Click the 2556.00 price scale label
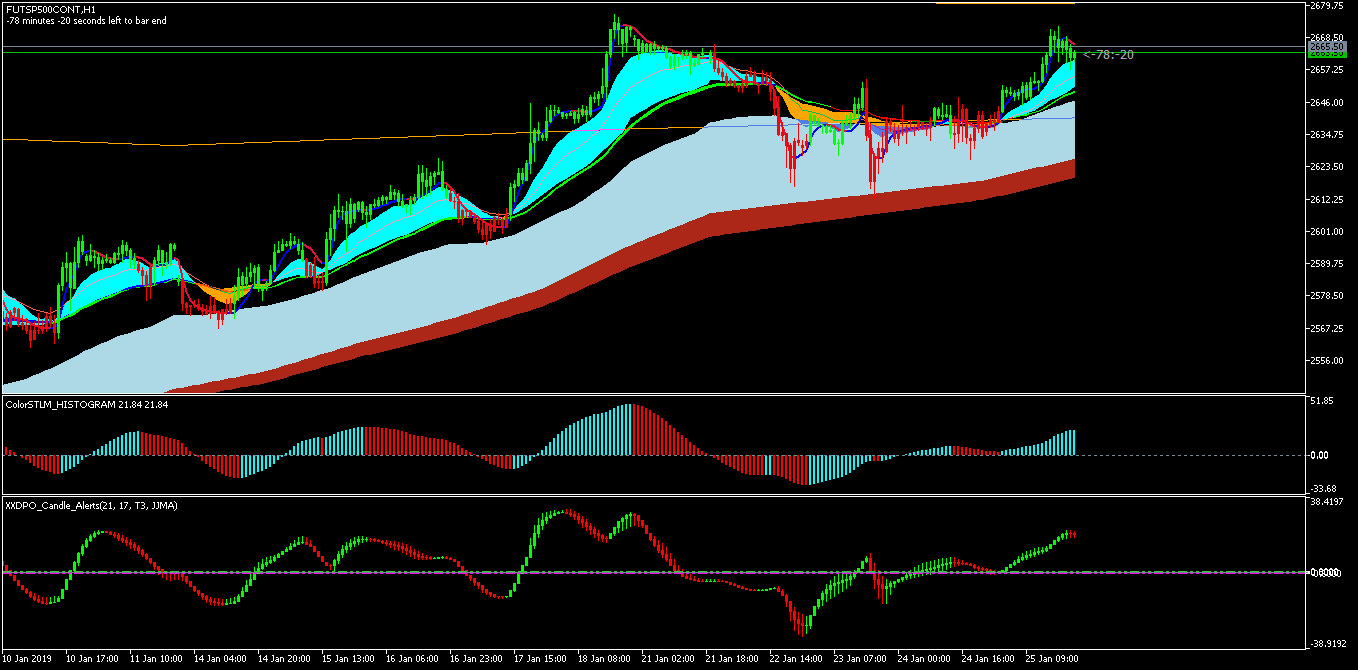The image size is (1358, 670). tap(1325, 361)
